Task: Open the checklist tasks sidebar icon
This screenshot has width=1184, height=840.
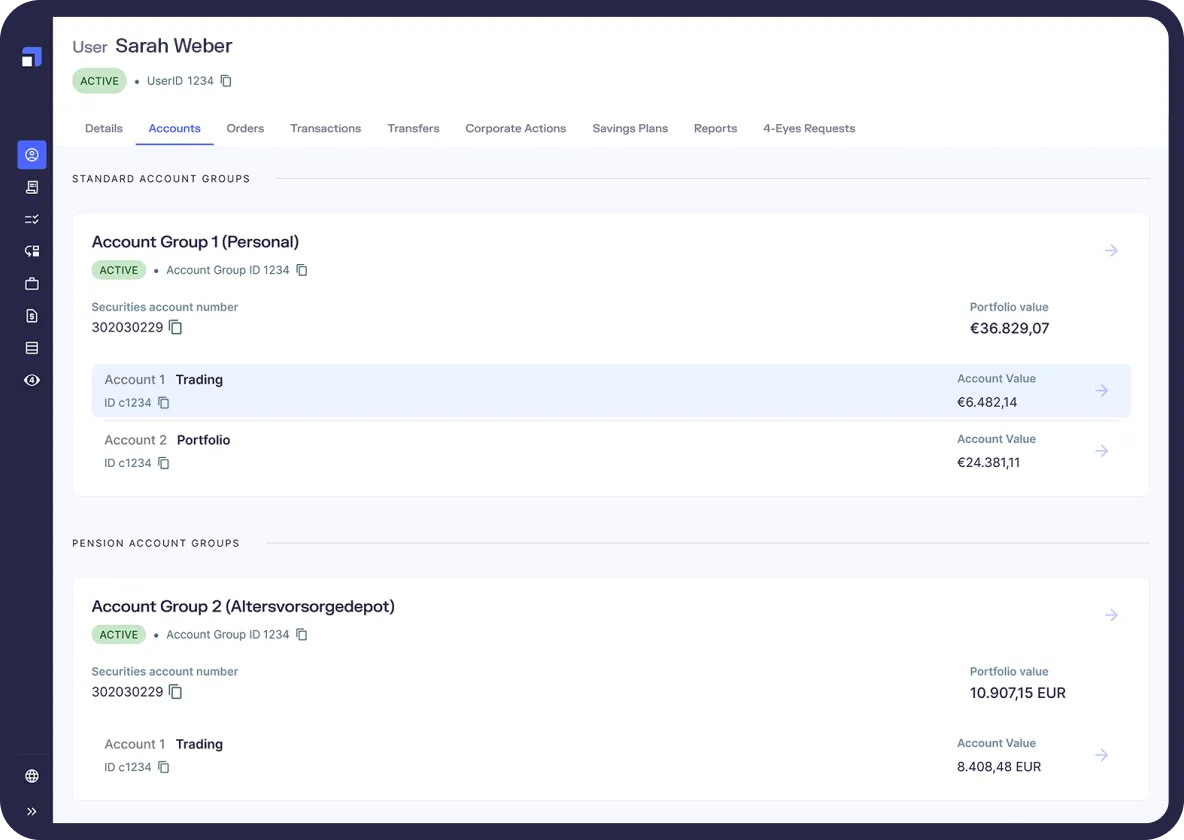Action: coord(32,219)
